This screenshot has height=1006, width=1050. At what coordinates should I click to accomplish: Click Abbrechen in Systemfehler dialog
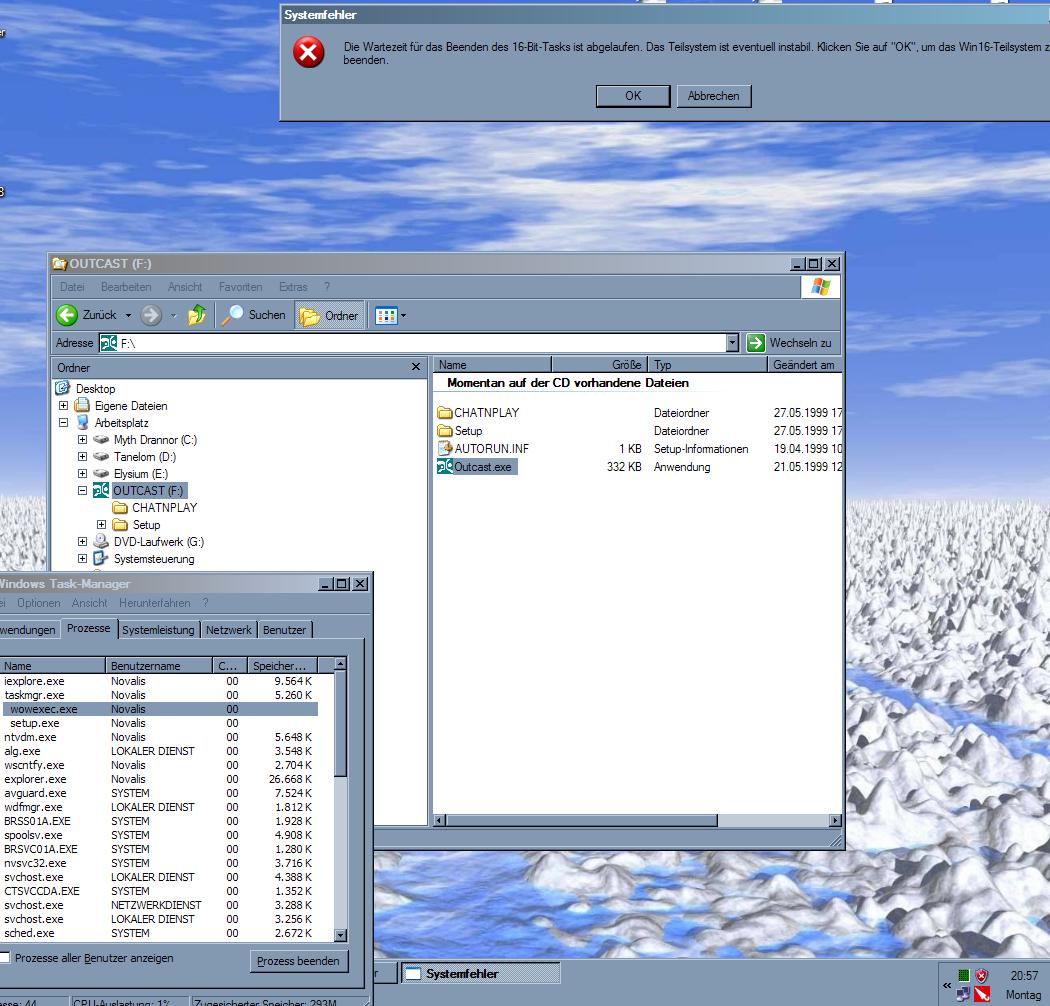(714, 96)
